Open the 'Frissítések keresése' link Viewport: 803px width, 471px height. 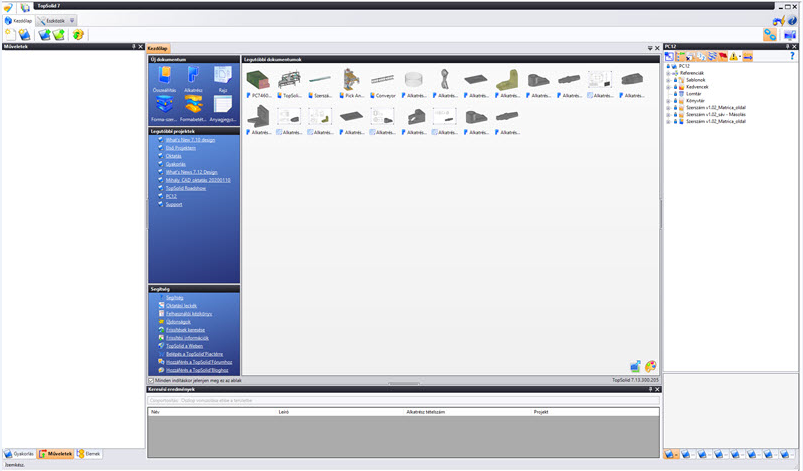point(185,330)
